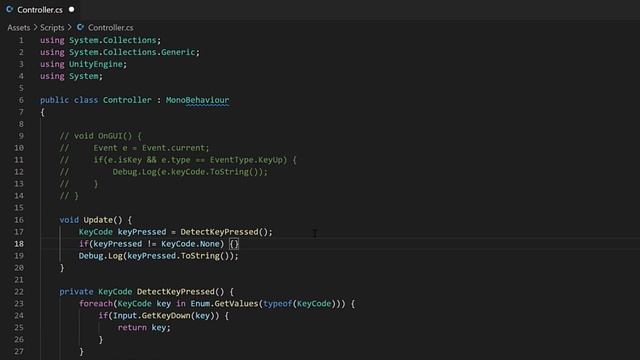Viewport: 640px width, 360px height.
Task: Click 'Input.GetKeyDown(key)' on line 24
Action: pos(163,316)
